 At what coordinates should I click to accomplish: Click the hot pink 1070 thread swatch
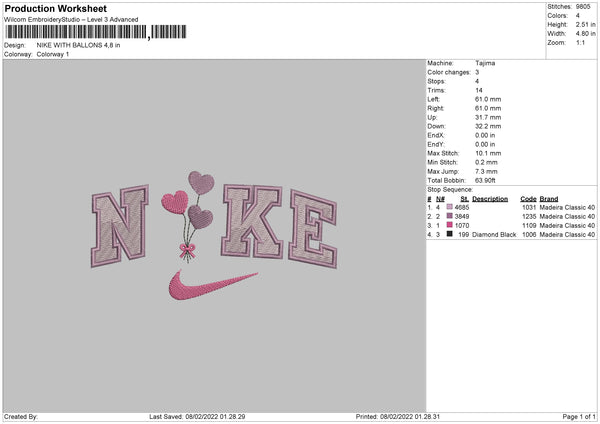(450, 225)
